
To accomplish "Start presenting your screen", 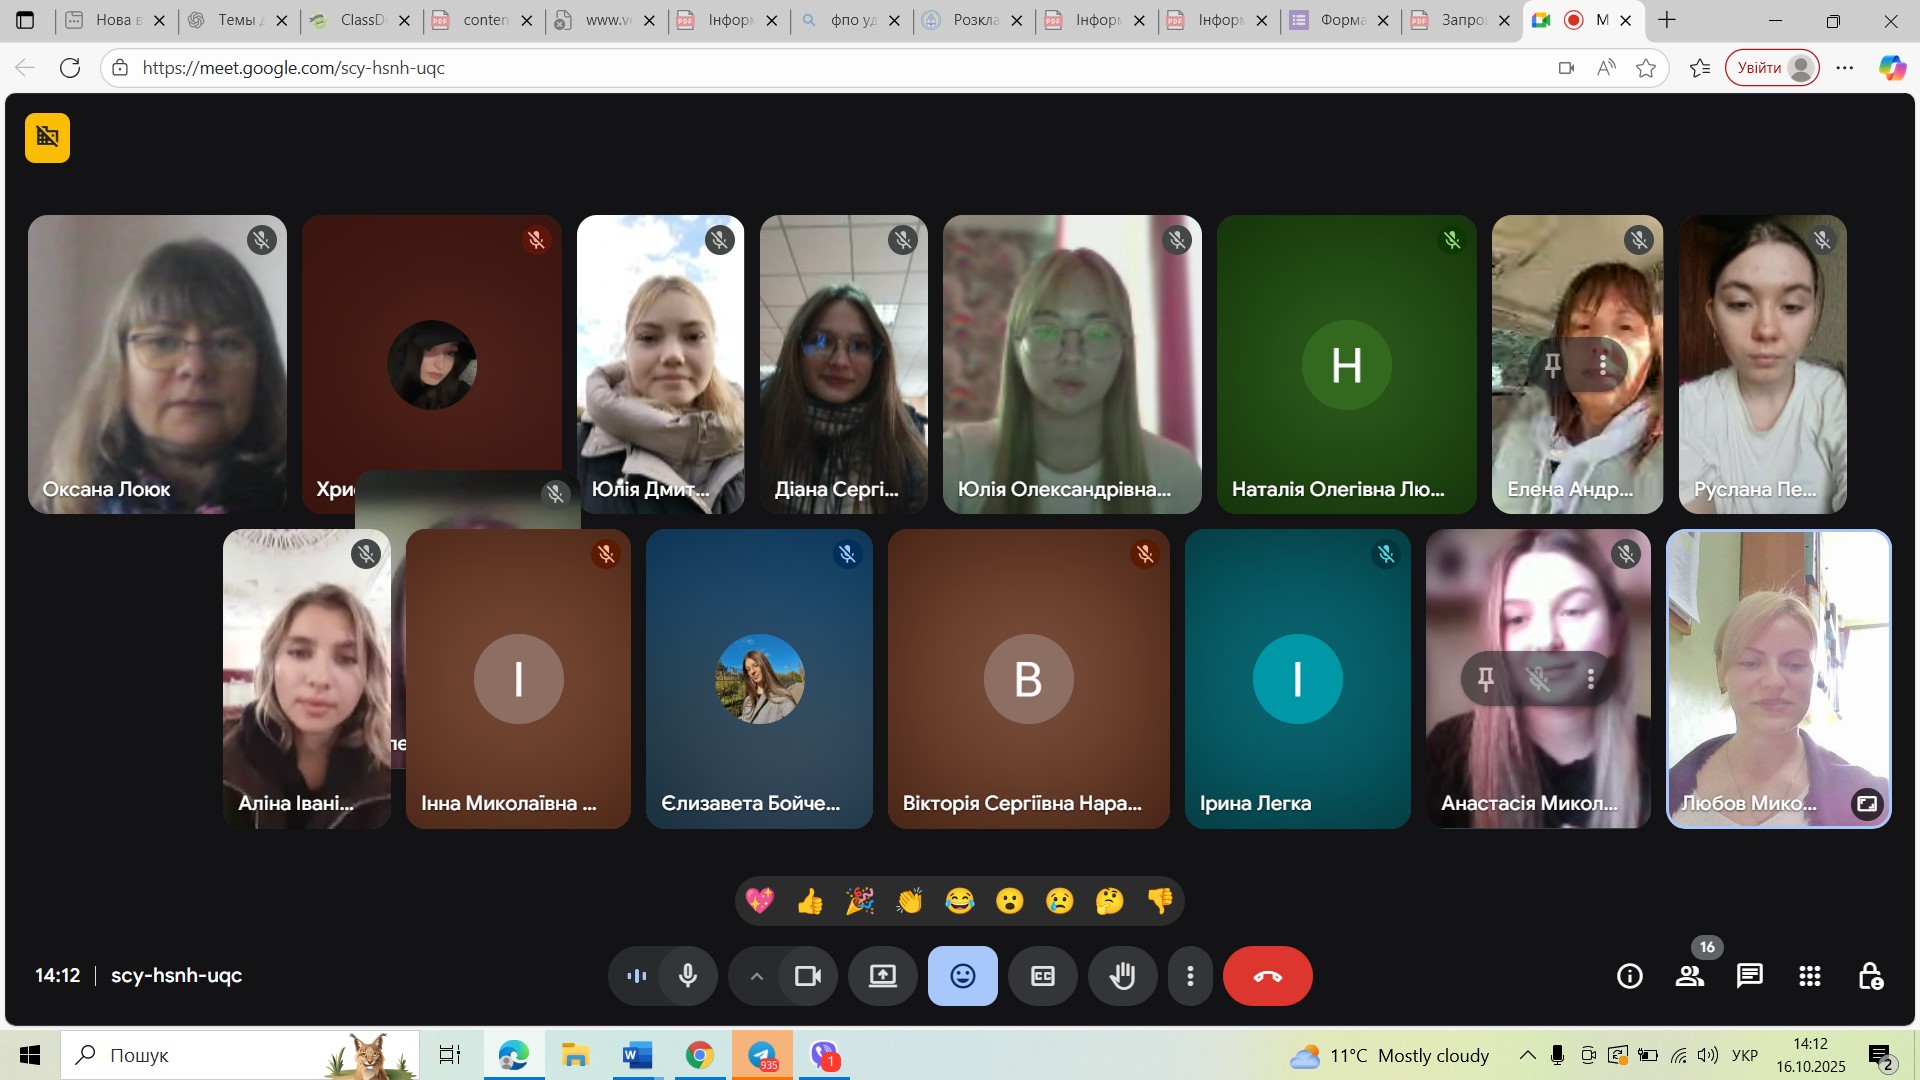I will 882,976.
